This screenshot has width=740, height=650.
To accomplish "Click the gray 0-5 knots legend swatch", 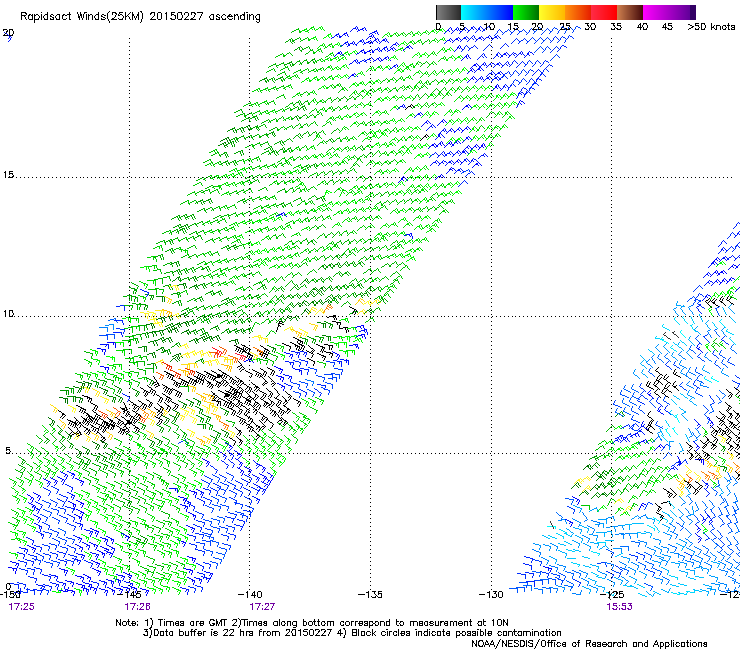I will (x=448, y=12).
